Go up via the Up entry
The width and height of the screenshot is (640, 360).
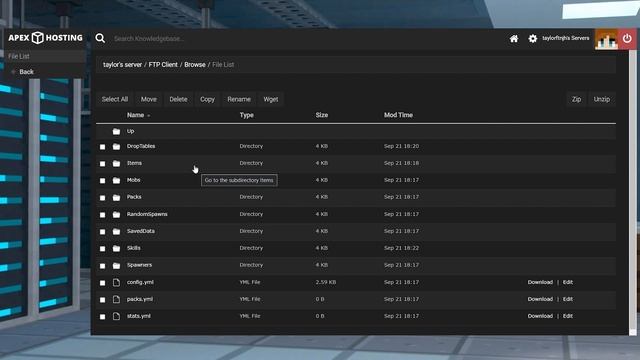[x=130, y=131]
